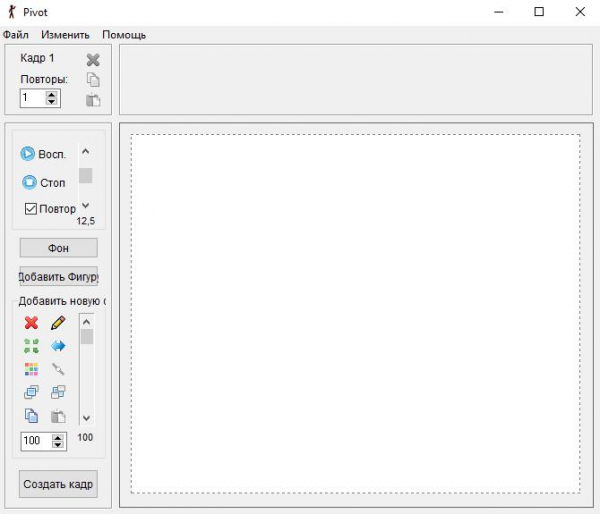
Task: Open the Файл menu
Action: pos(16,35)
